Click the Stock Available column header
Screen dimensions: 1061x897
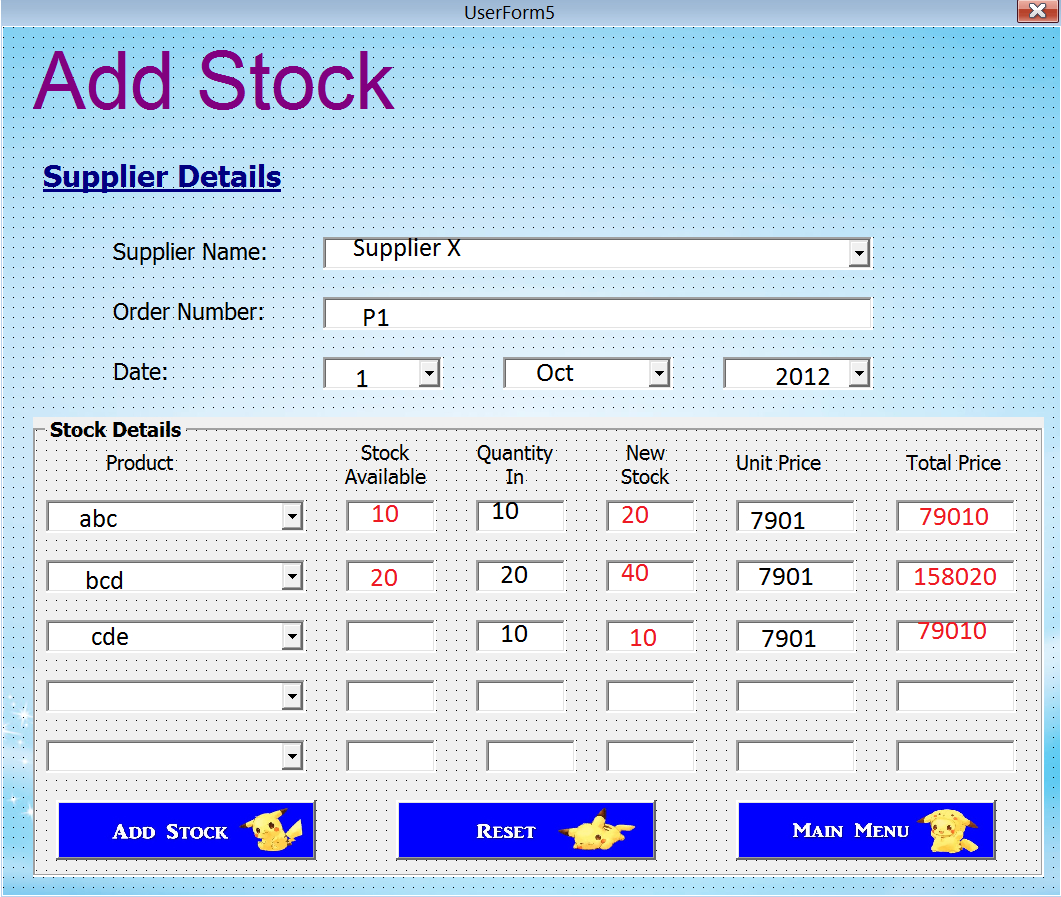click(x=385, y=465)
